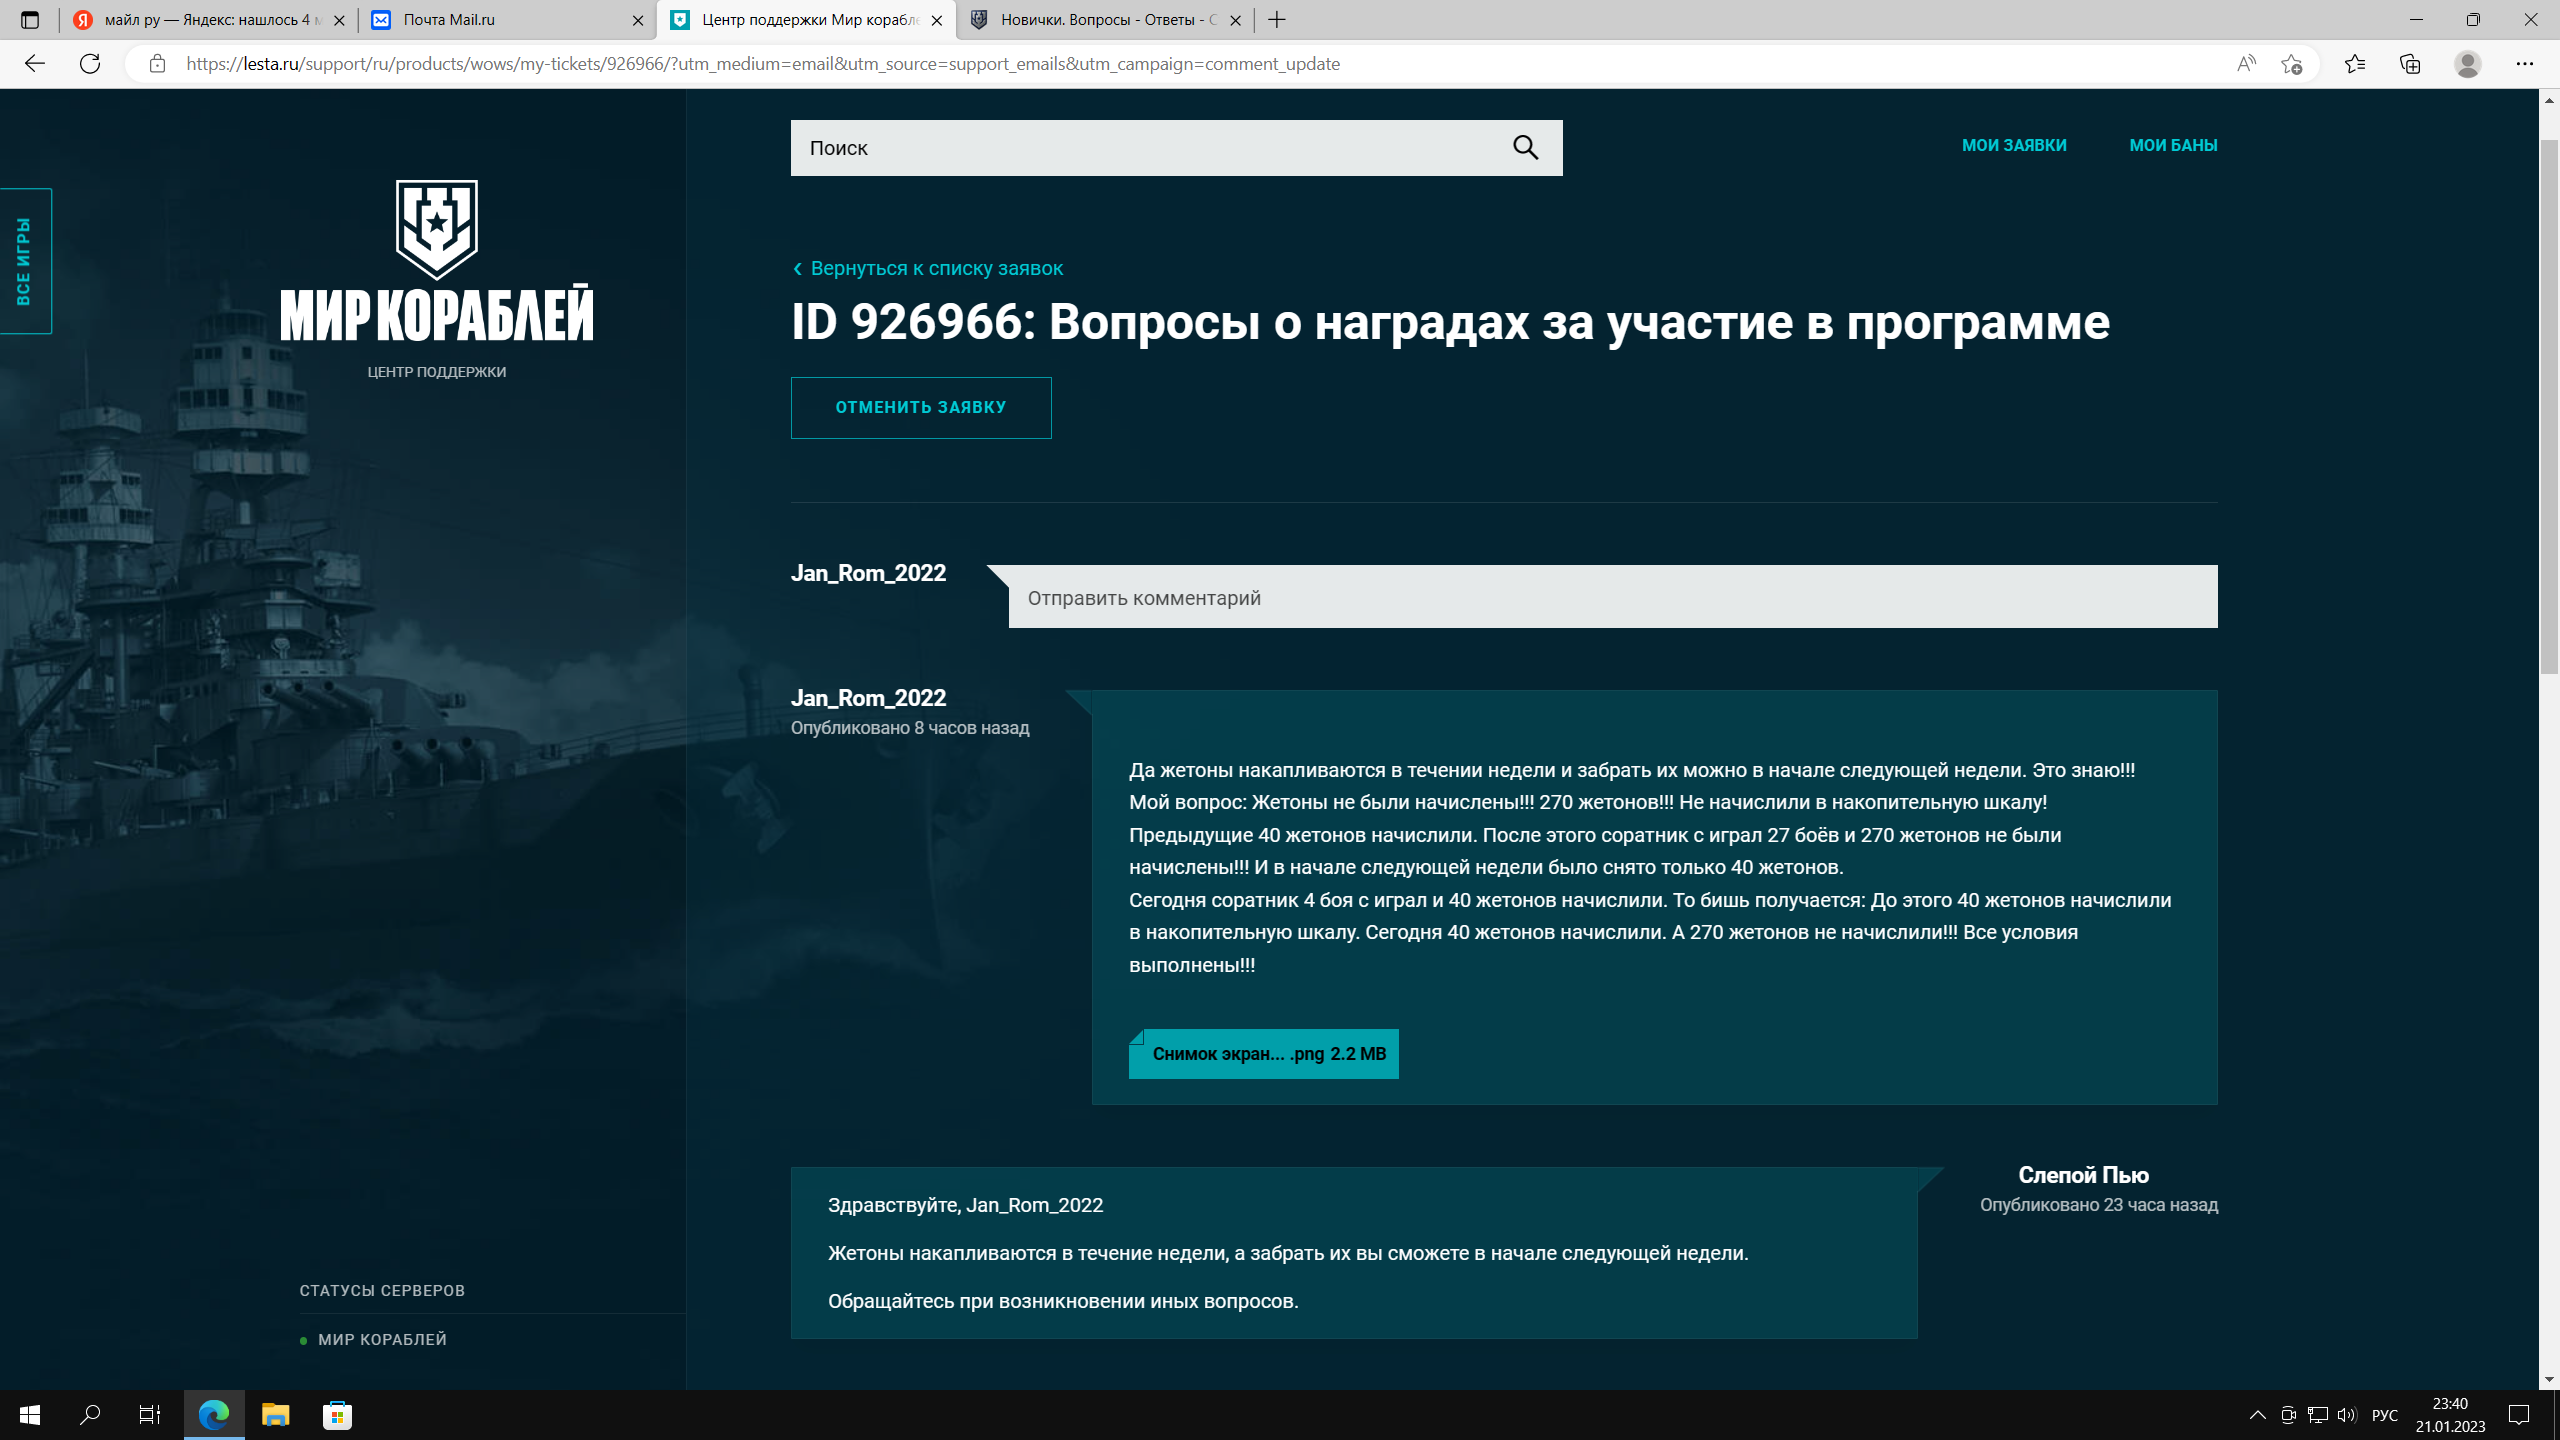Open File Explorer from taskbar
Viewport: 2560px width, 1440px height.
[275, 1414]
